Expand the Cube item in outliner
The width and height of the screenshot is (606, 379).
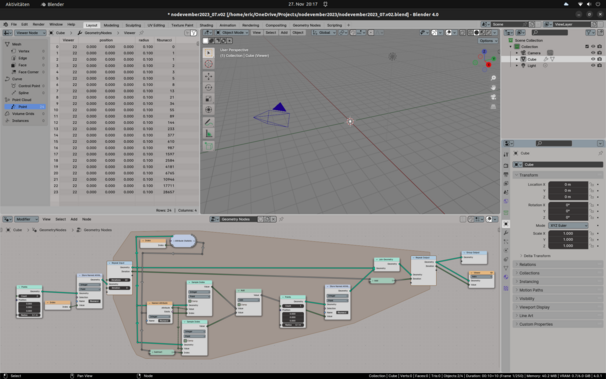click(517, 59)
